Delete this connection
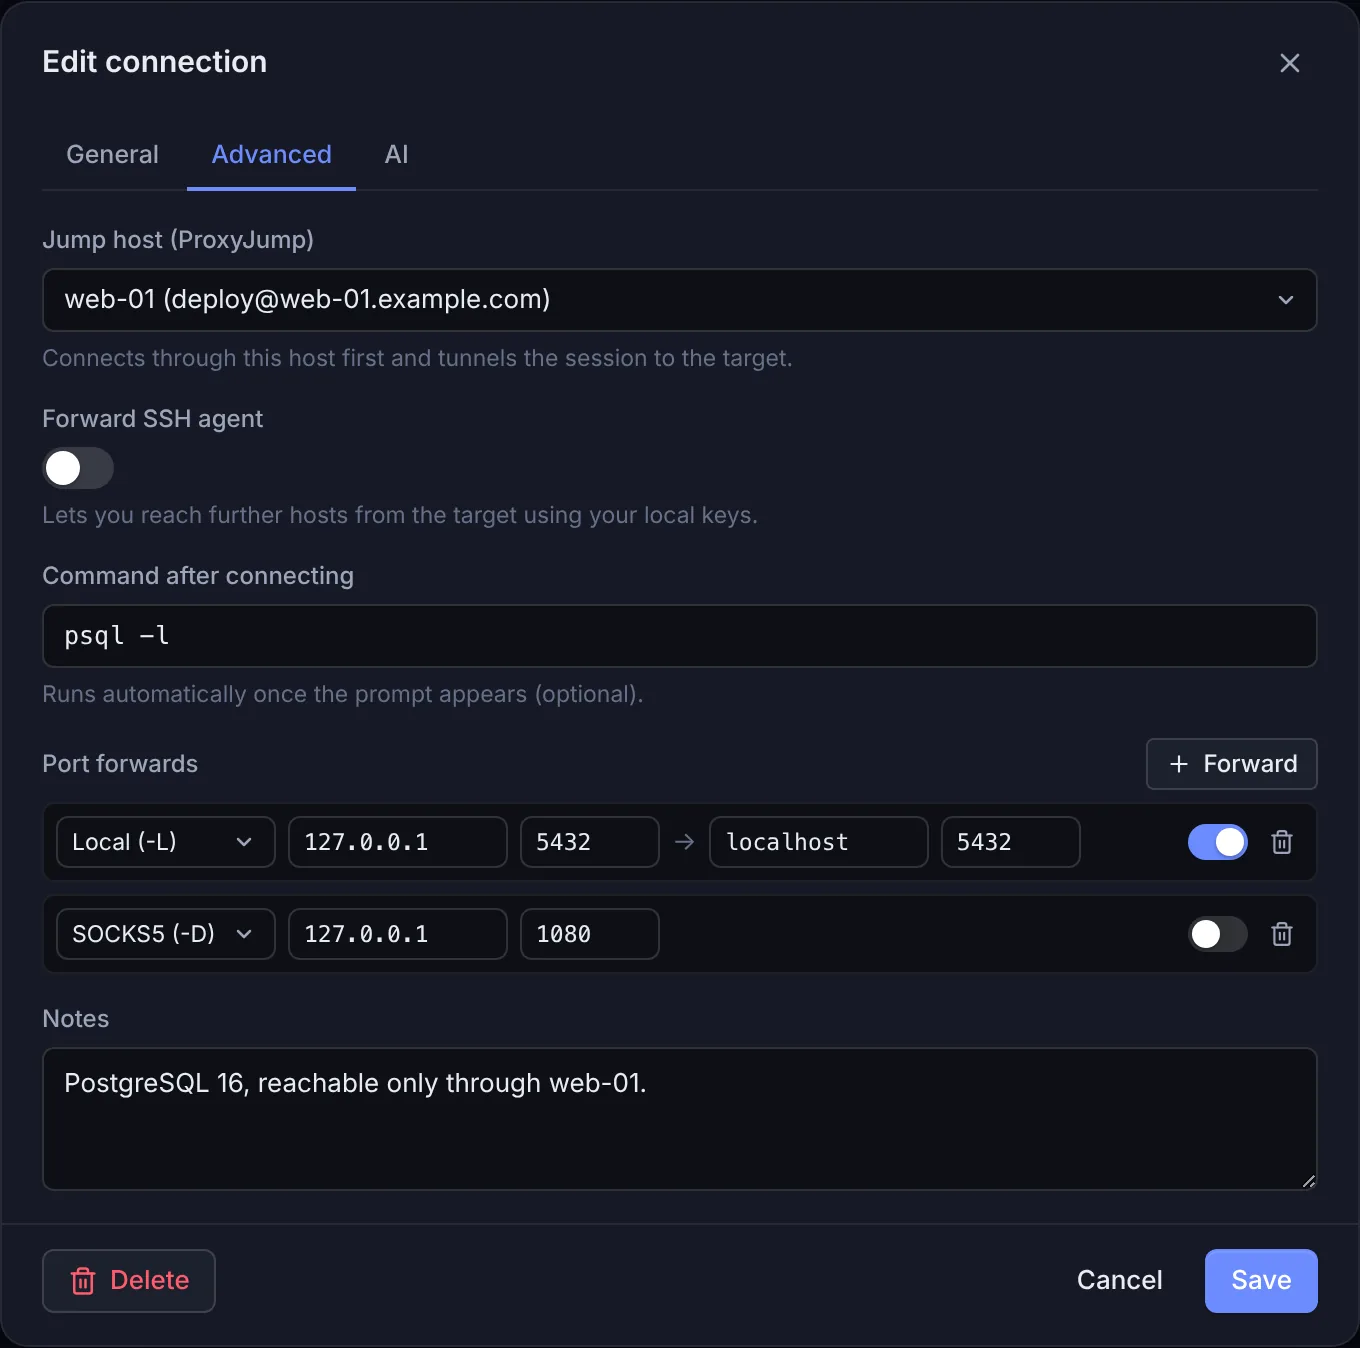Viewport: 1360px width, 1348px height. (x=129, y=1281)
